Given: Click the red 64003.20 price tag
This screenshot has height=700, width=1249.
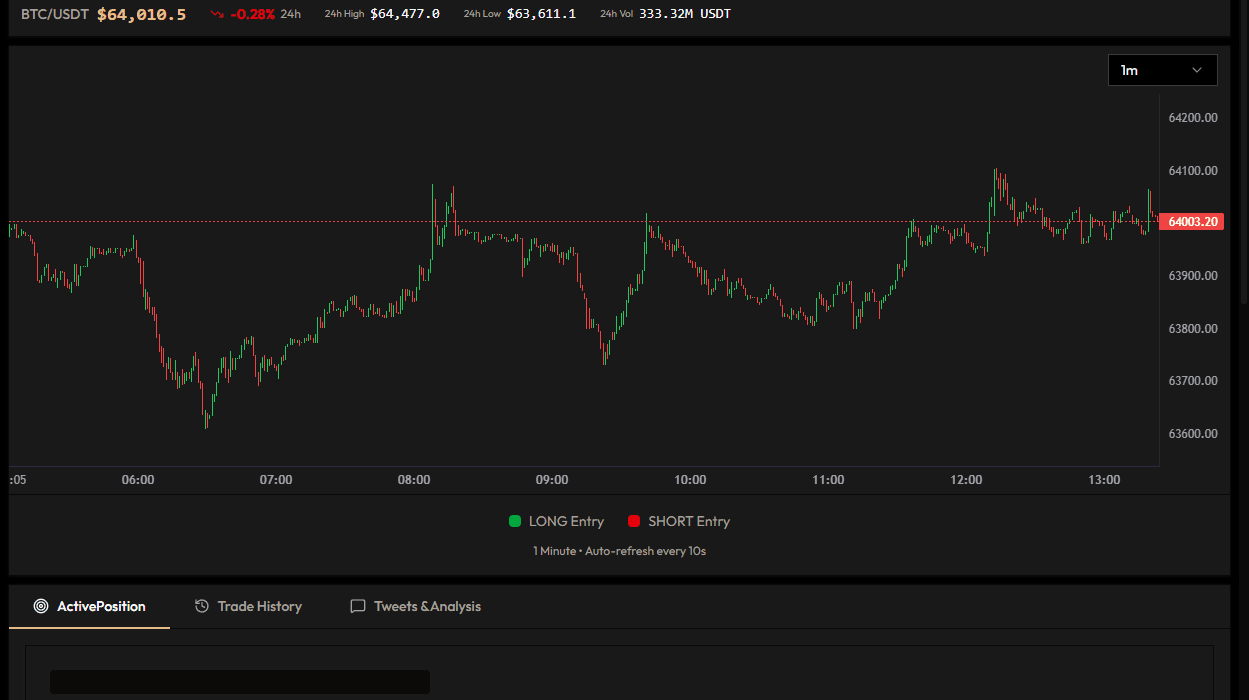Looking at the screenshot, I should [x=1192, y=222].
